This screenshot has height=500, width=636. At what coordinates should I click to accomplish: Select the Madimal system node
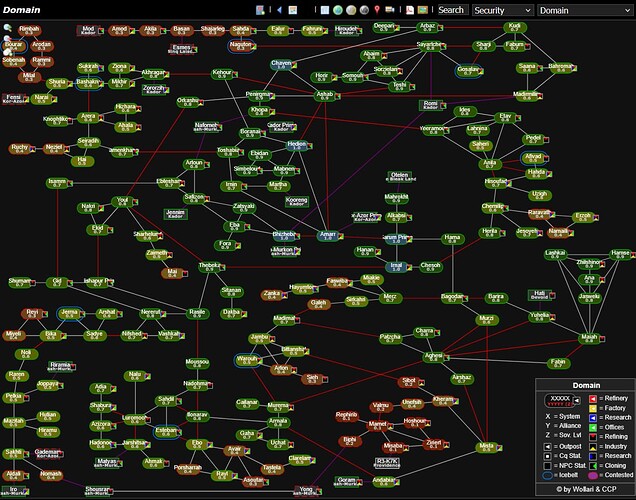point(284,320)
